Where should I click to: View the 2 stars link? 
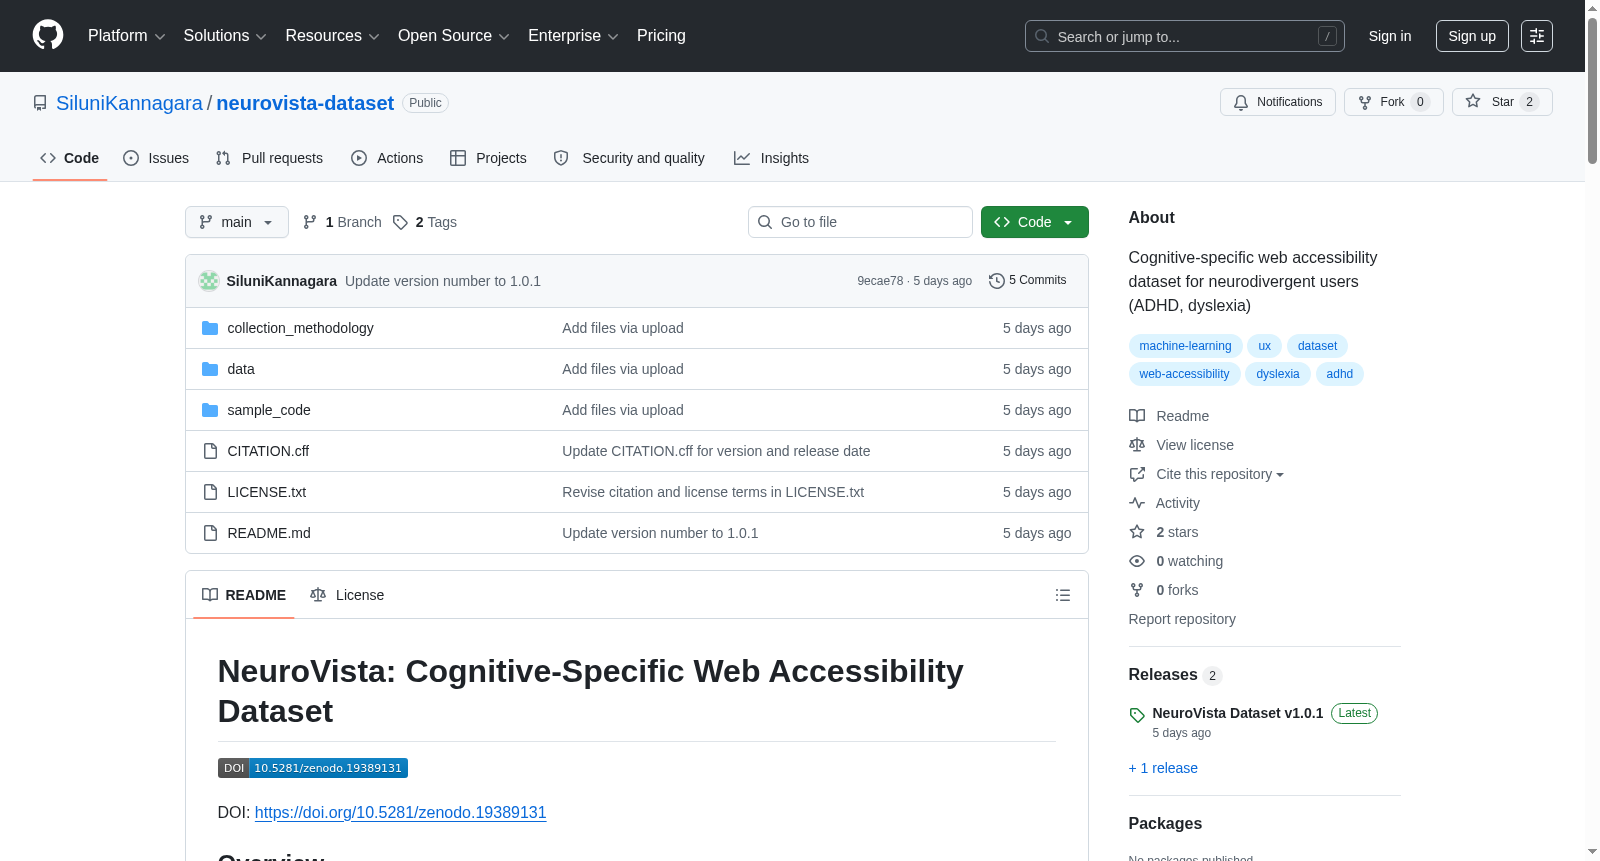click(x=1164, y=532)
